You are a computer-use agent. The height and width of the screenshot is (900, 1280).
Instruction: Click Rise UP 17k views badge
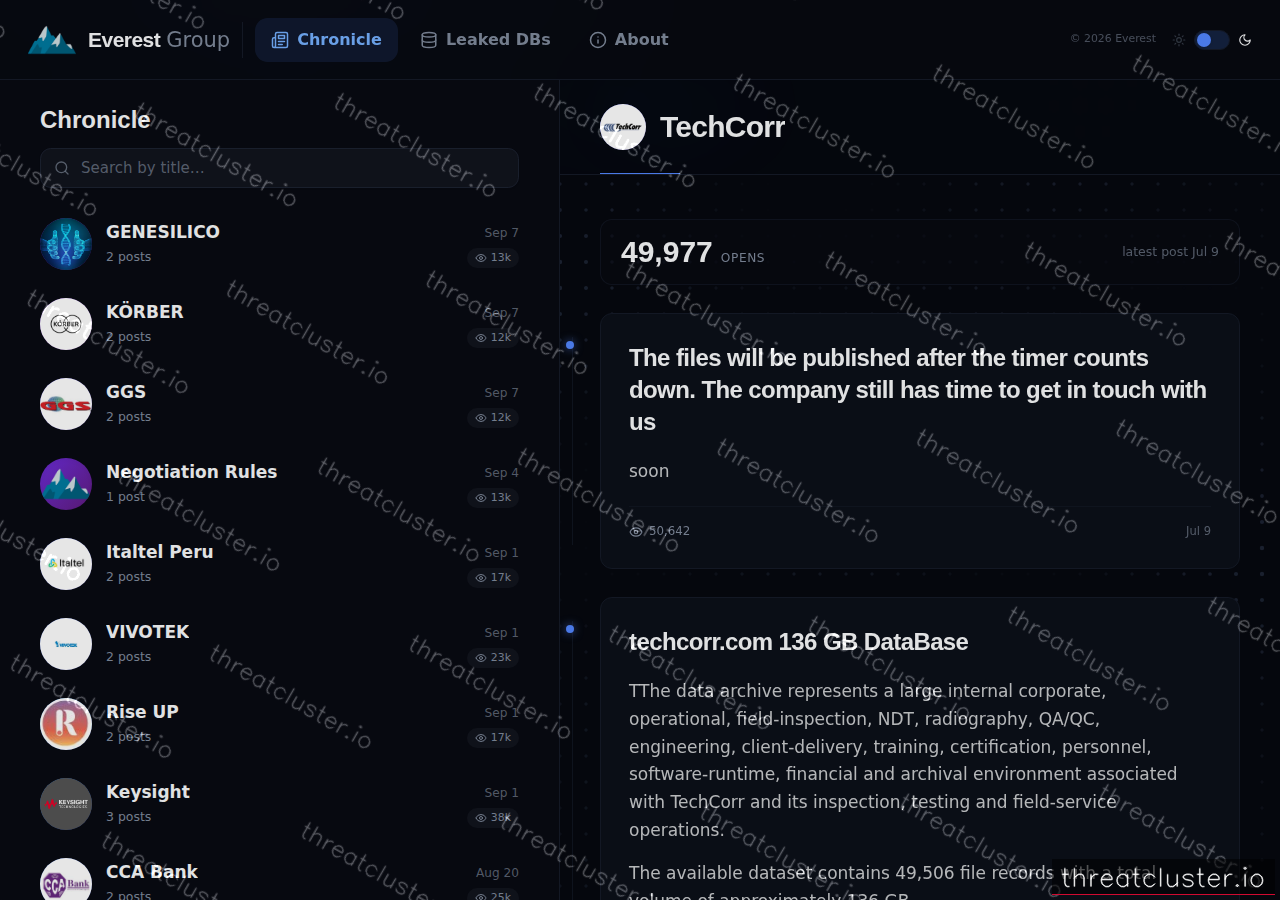coord(493,738)
